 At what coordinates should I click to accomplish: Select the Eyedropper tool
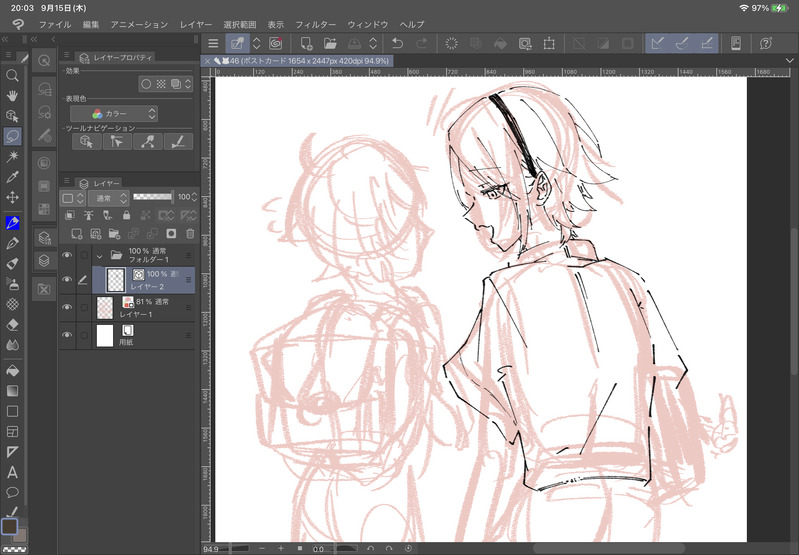pos(12,177)
